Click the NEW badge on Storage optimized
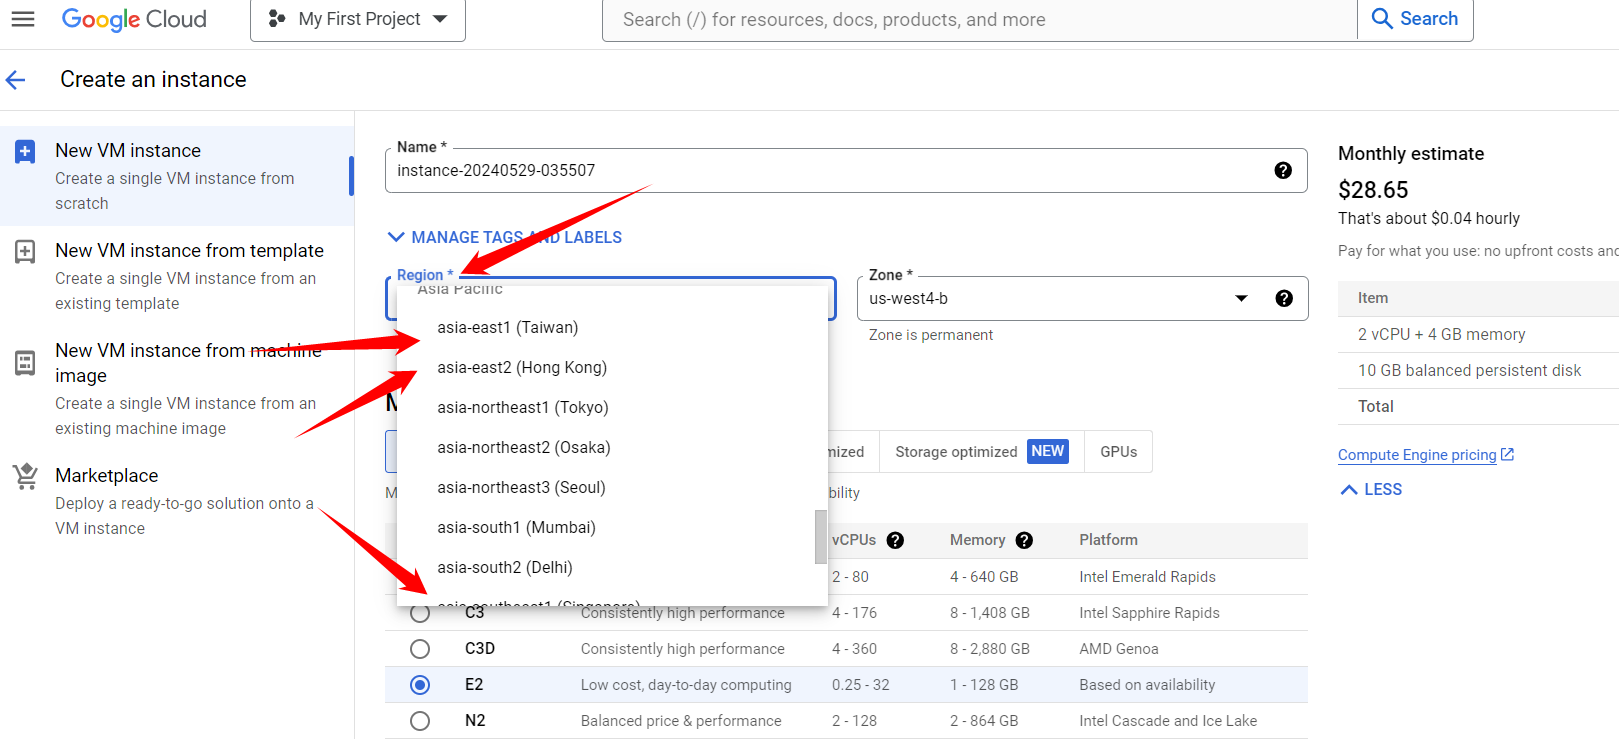1619x739 pixels. pos(1047,451)
